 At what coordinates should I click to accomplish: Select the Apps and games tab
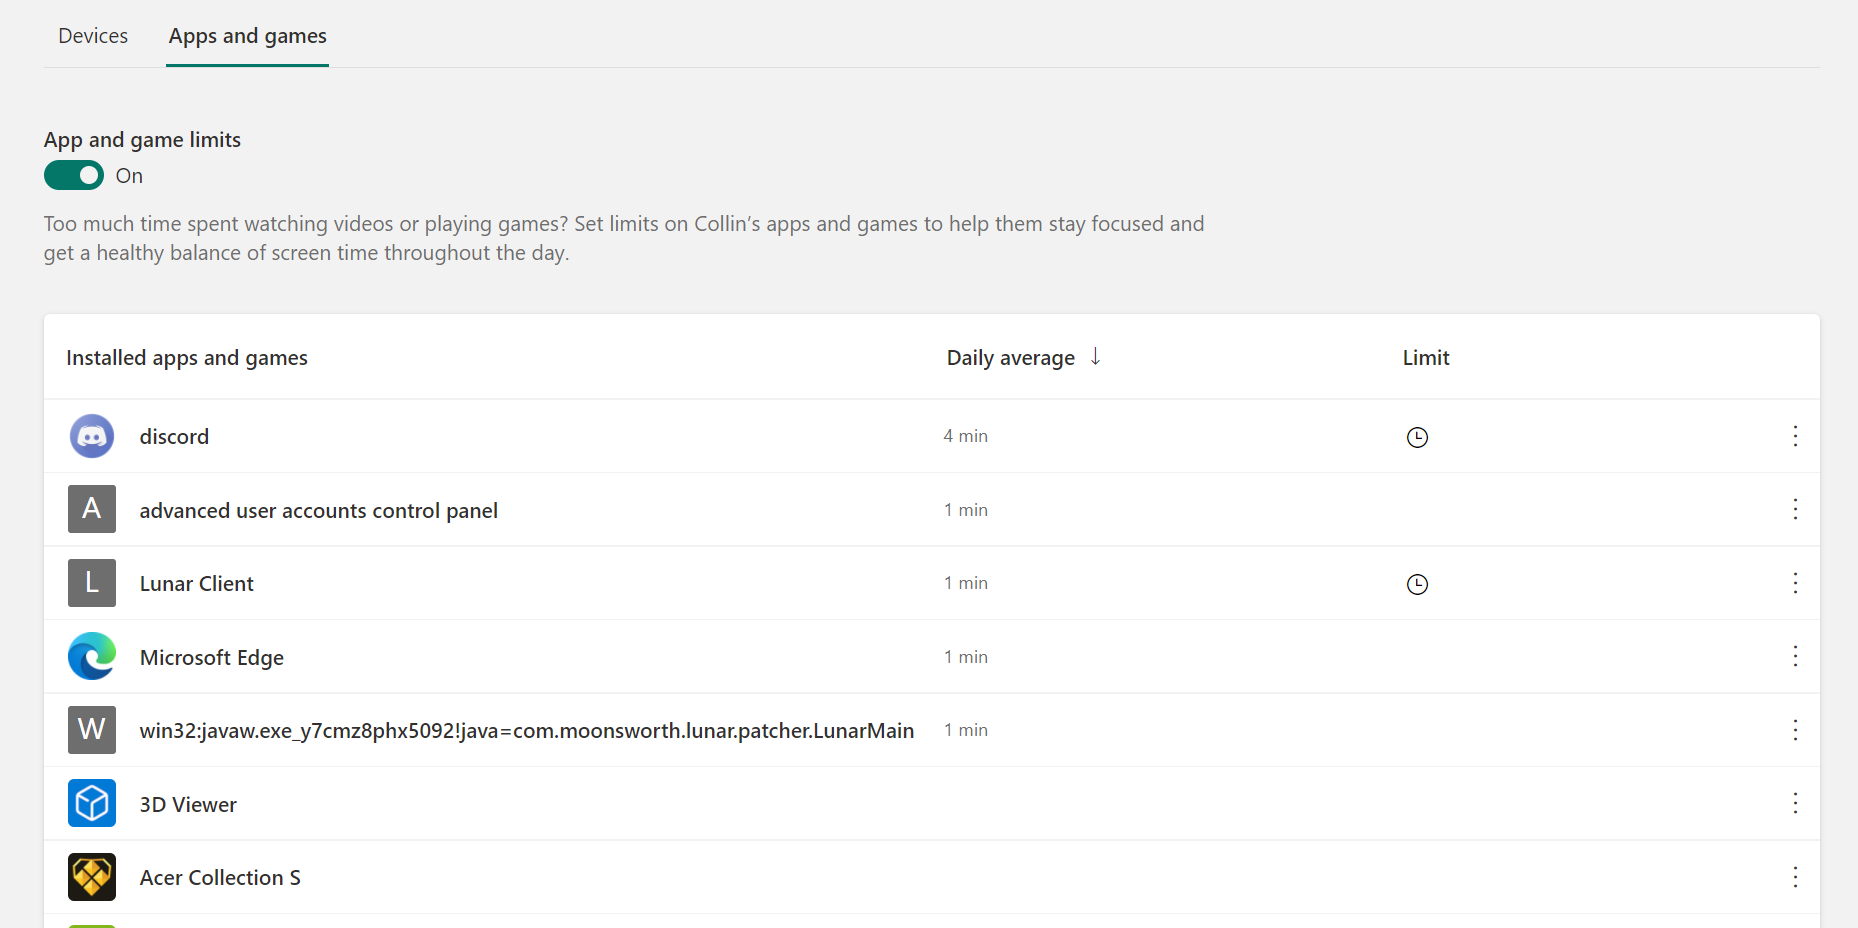[x=248, y=36]
